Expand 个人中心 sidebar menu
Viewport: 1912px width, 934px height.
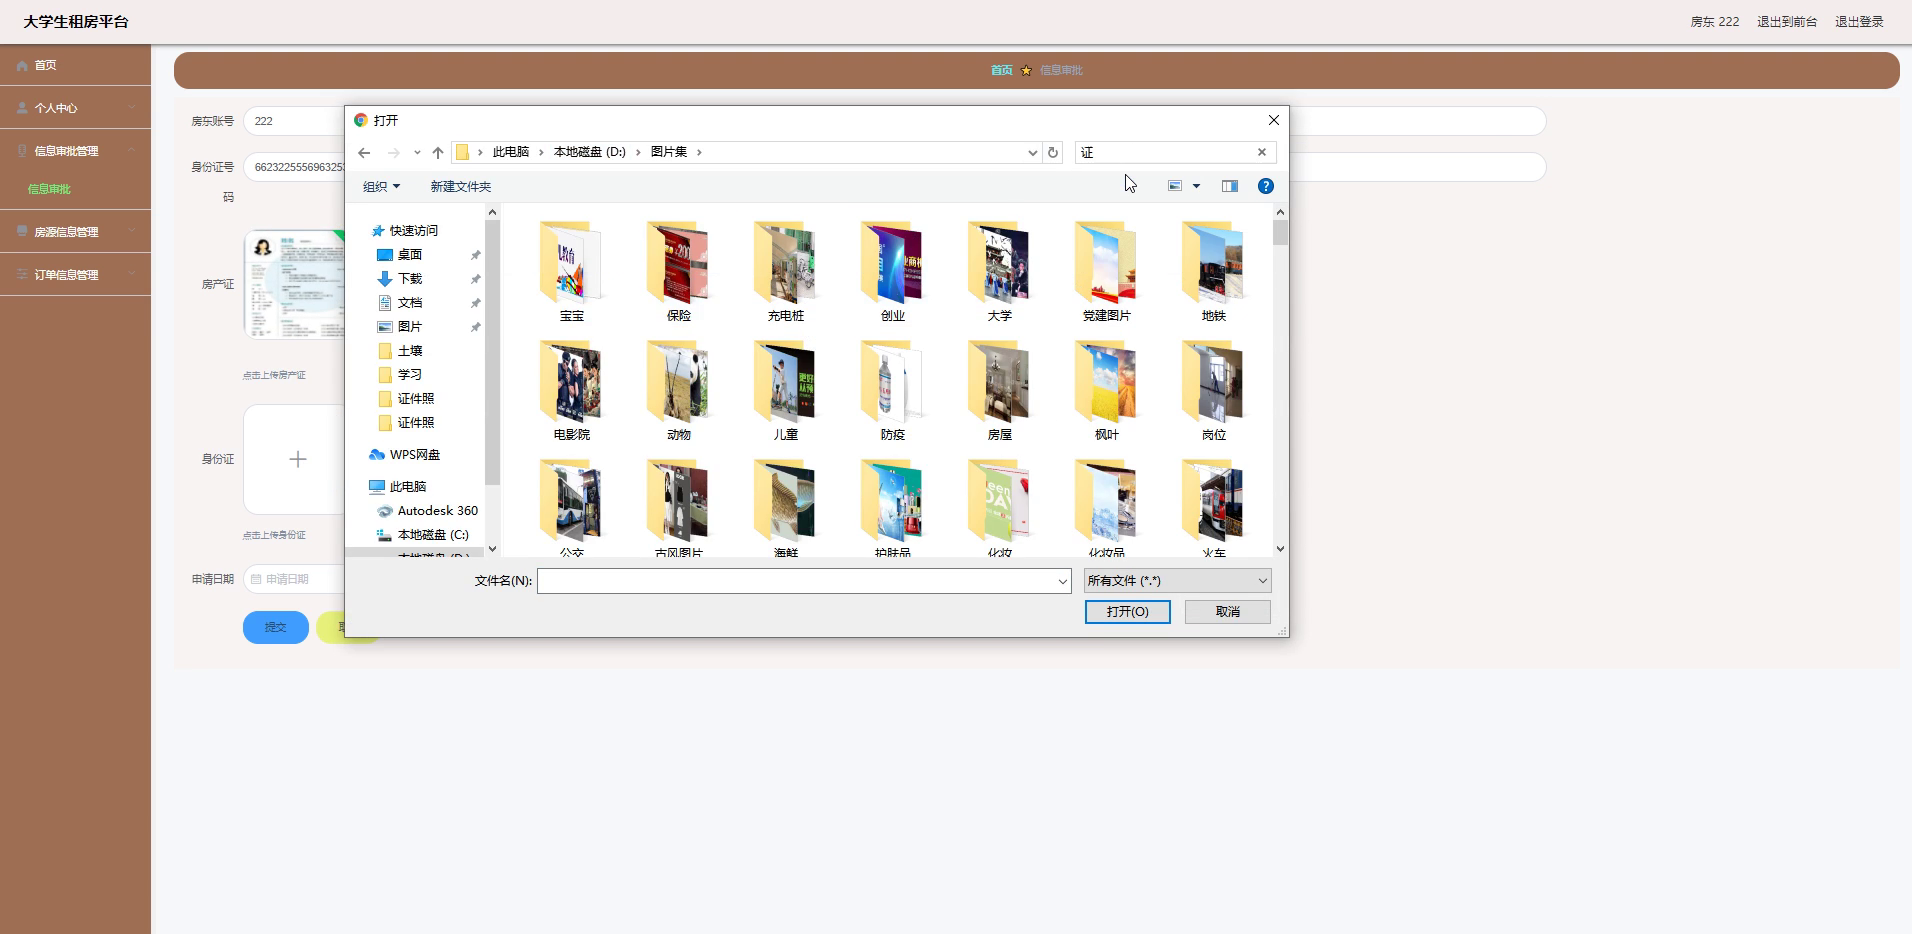point(75,108)
